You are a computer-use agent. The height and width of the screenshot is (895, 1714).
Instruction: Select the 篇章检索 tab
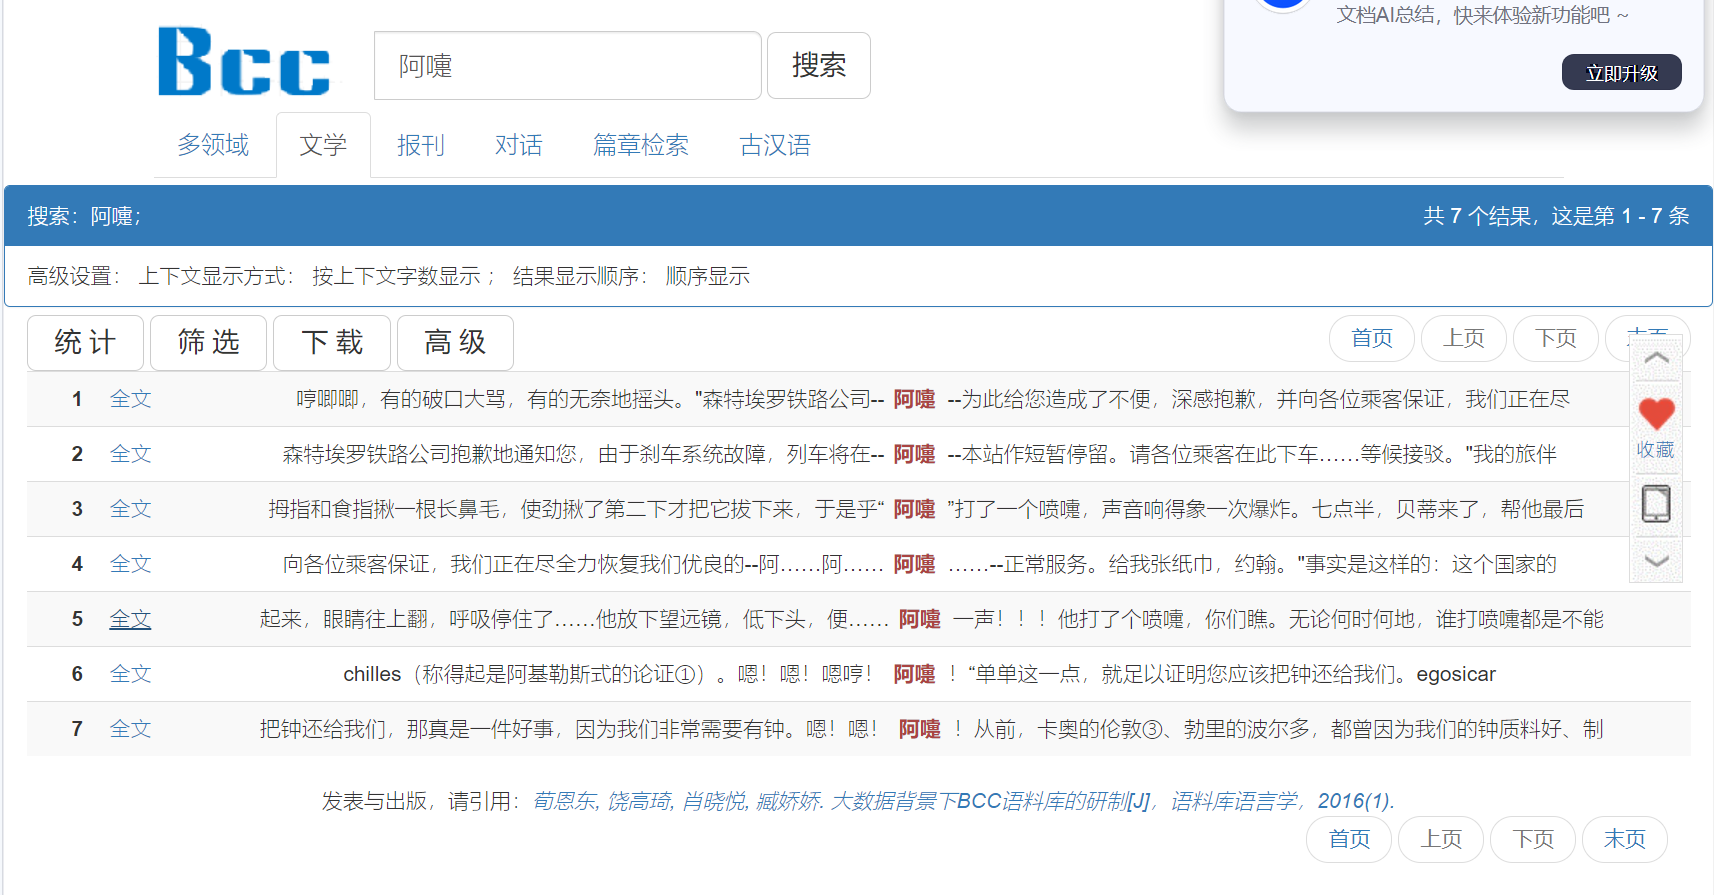point(640,146)
